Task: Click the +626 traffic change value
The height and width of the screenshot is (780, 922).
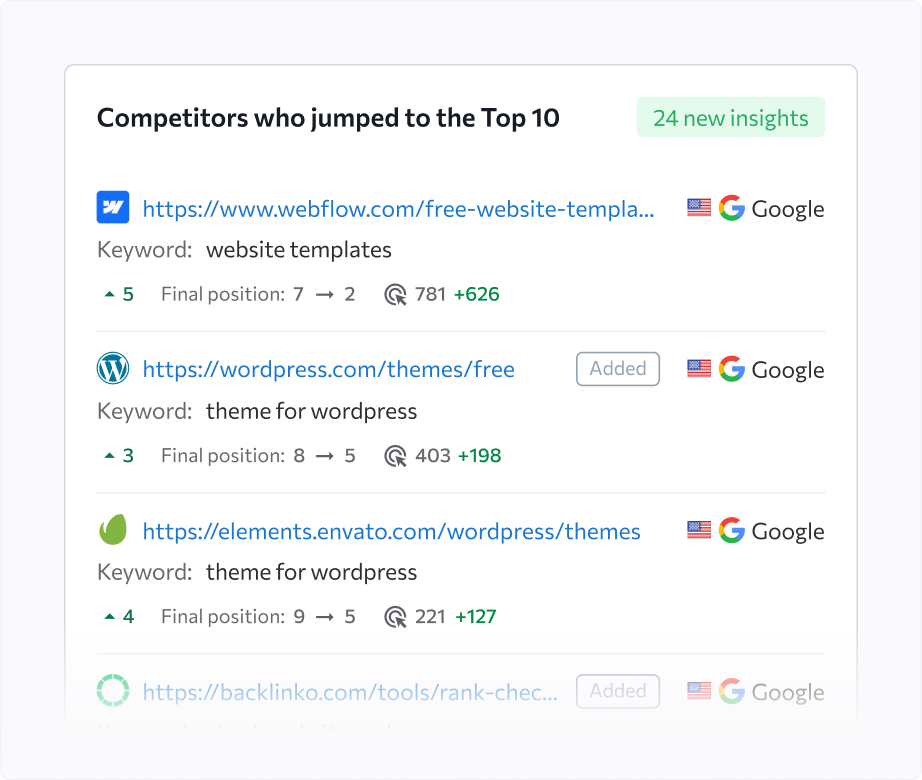Action: coord(476,294)
